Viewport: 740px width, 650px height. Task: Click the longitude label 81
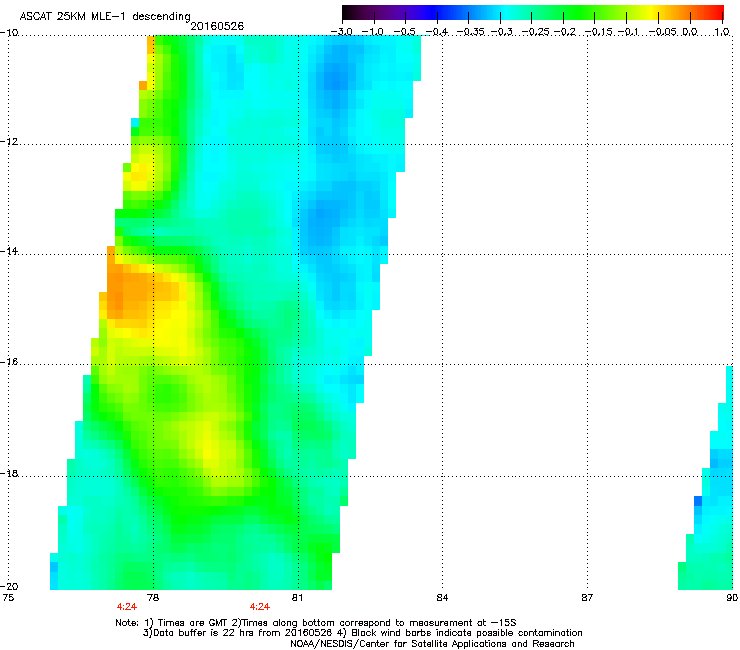point(297,598)
